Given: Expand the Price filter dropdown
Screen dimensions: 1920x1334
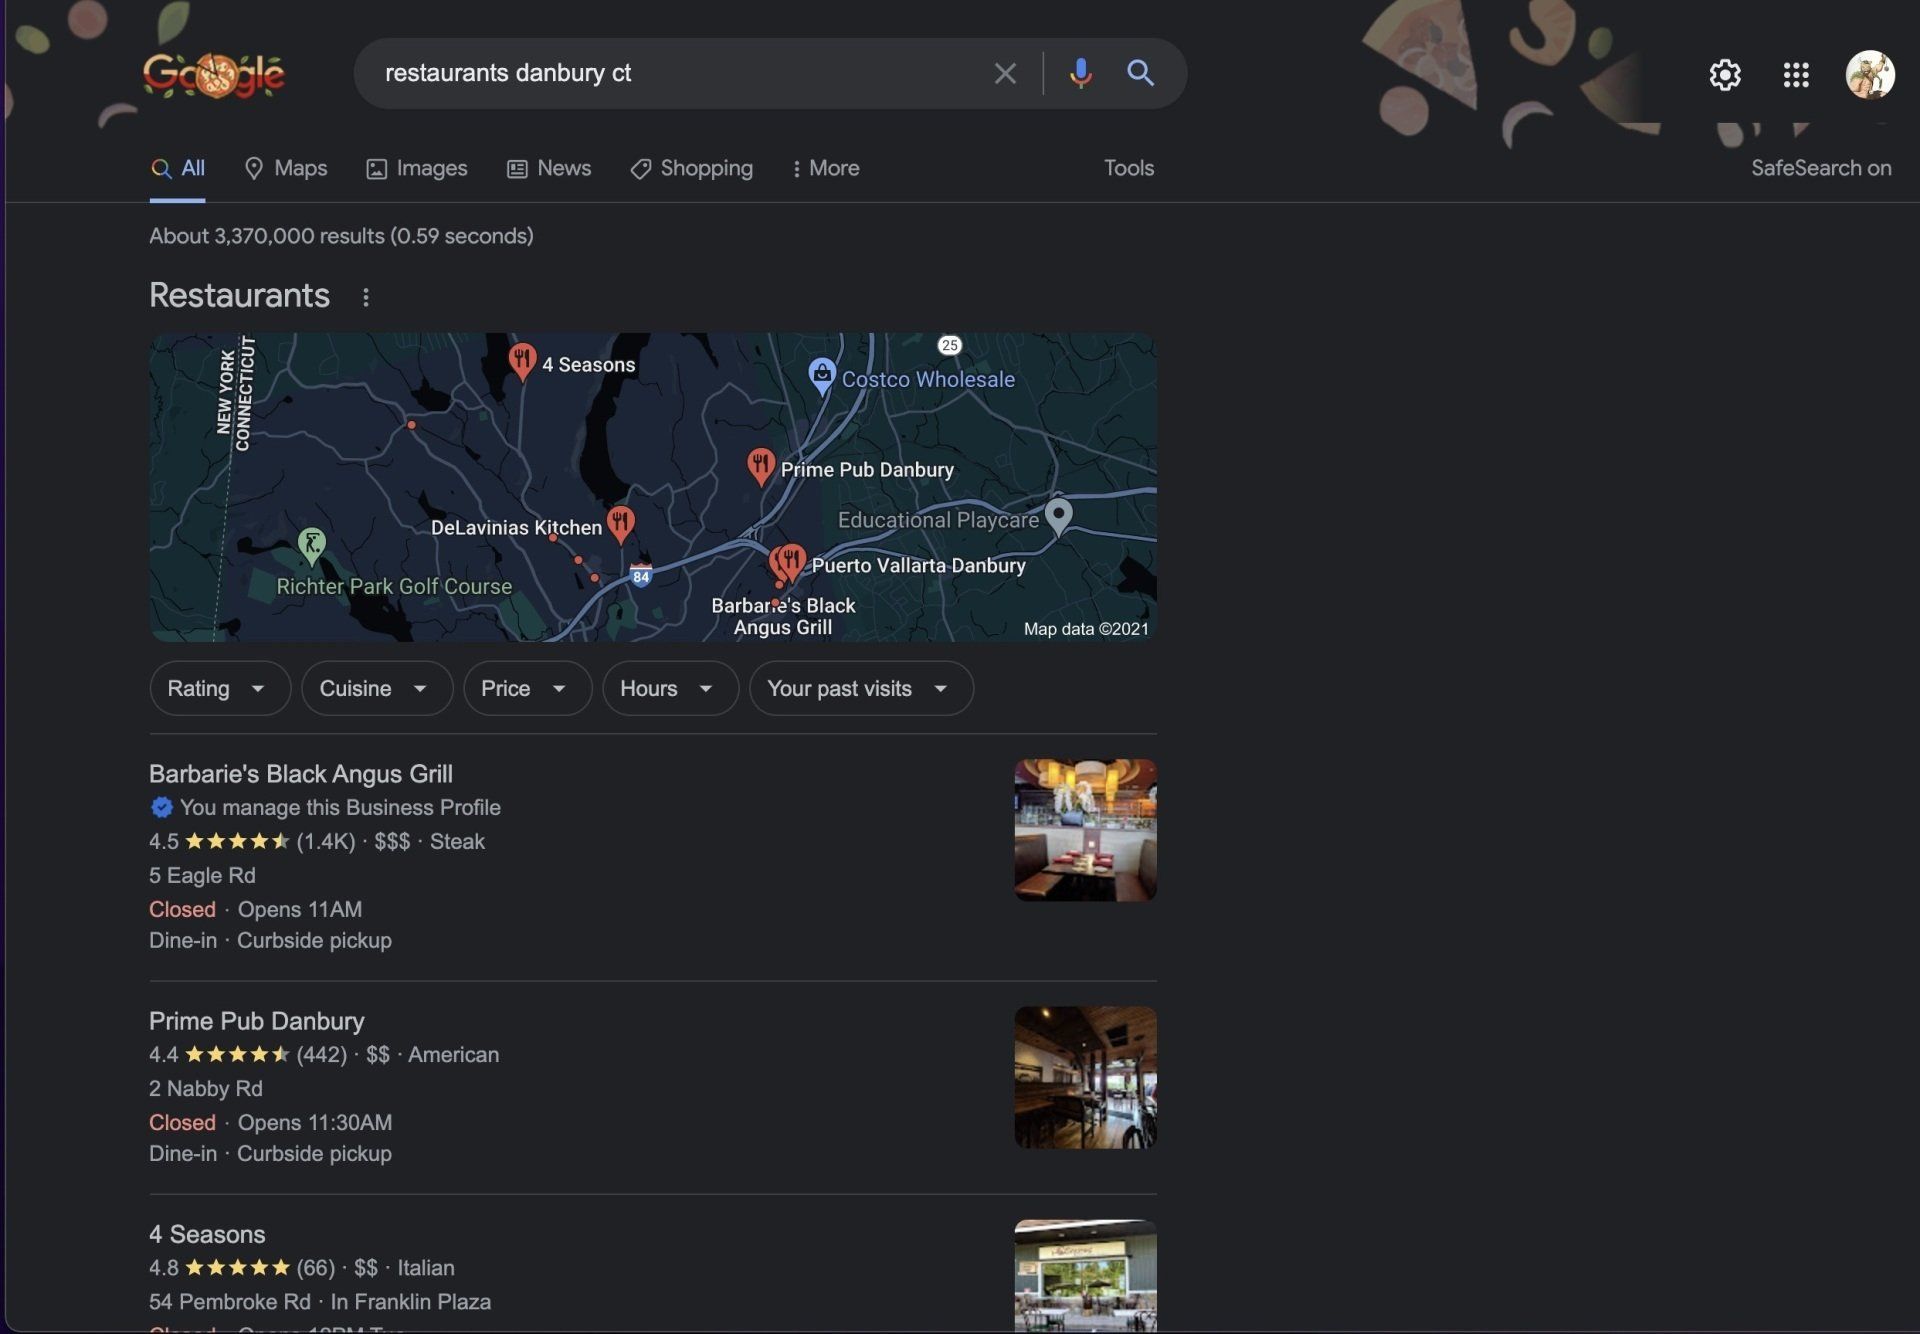Looking at the screenshot, I should (x=527, y=688).
